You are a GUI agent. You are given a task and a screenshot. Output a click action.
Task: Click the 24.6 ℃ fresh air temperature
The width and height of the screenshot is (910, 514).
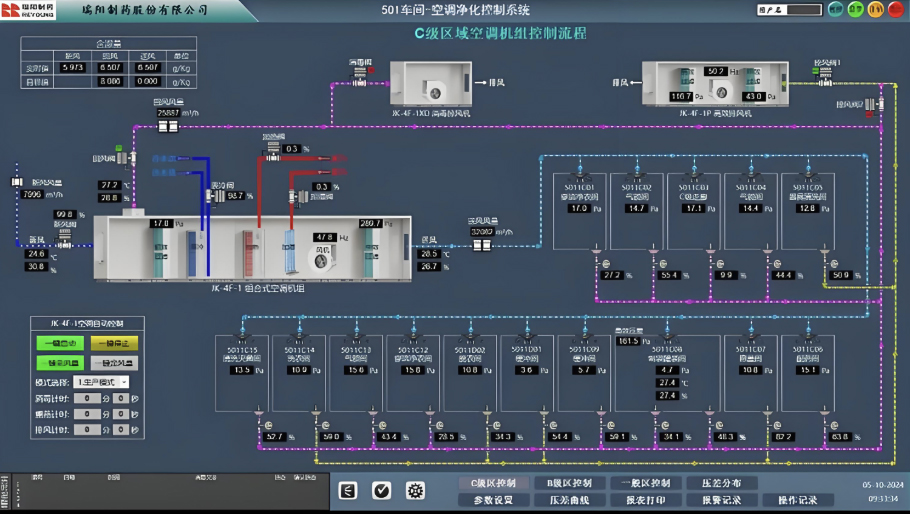pos(36,254)
